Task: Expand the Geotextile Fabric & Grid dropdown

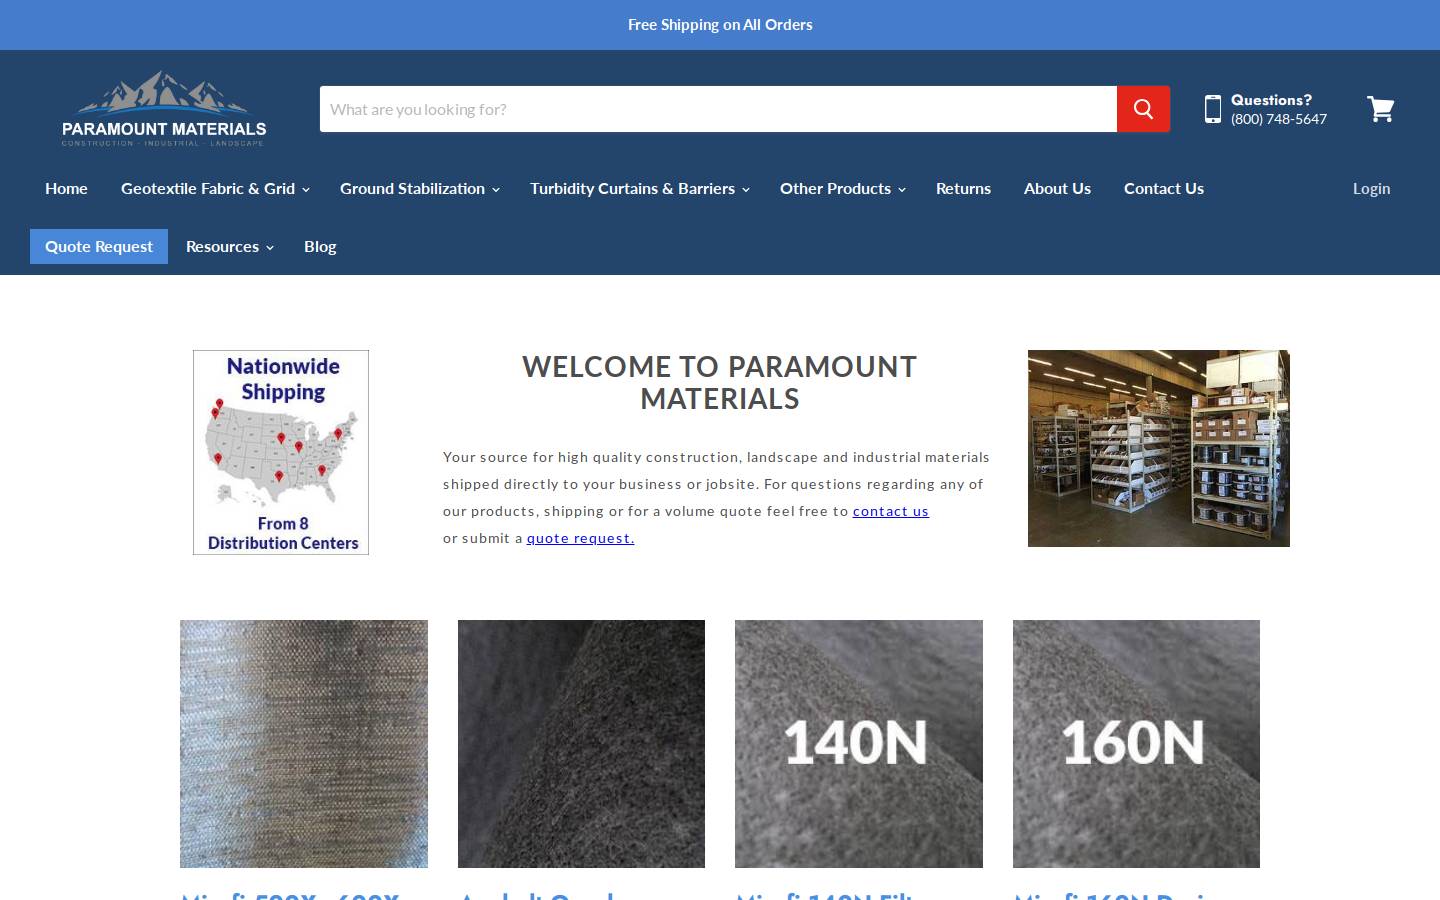Action: 215,188
